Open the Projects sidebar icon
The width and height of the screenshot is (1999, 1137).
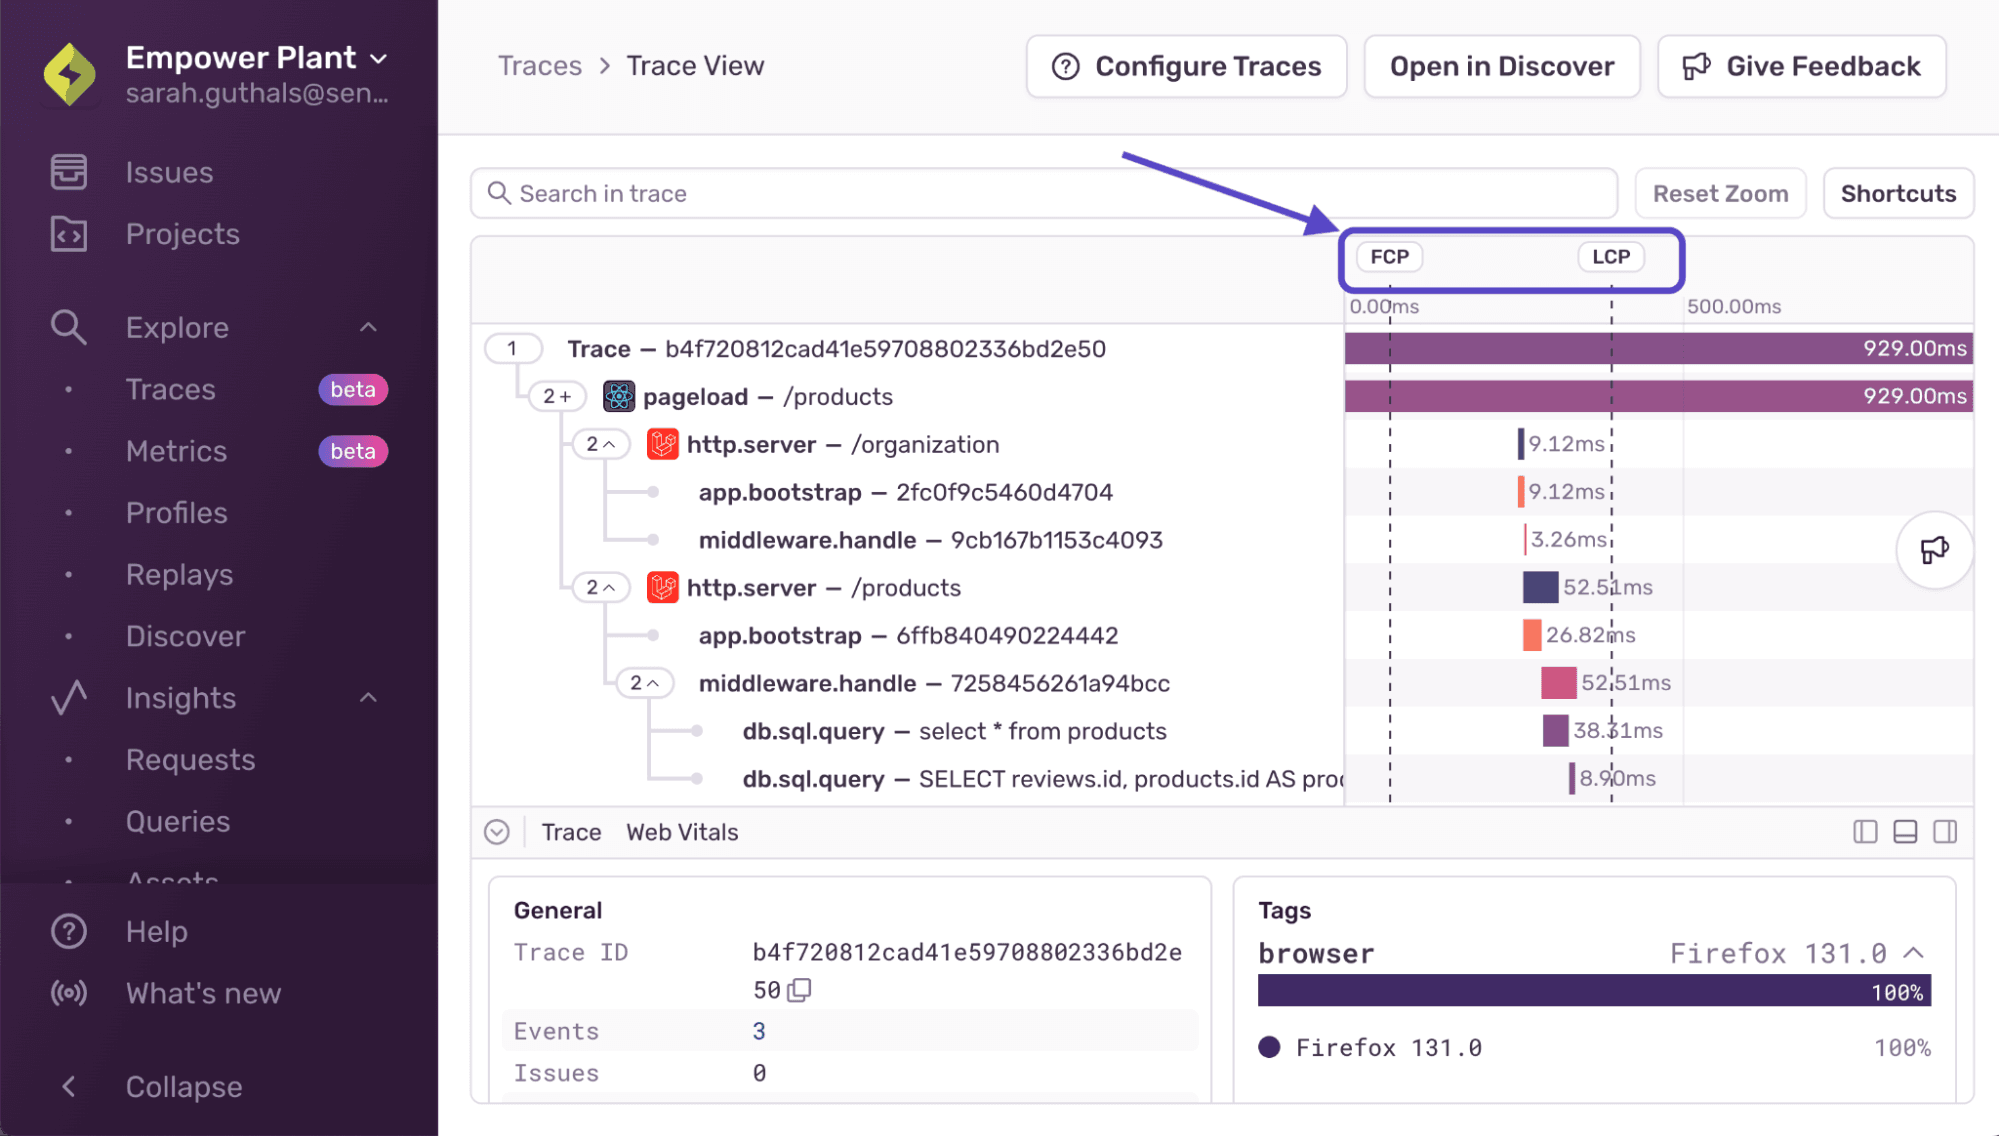69,234
